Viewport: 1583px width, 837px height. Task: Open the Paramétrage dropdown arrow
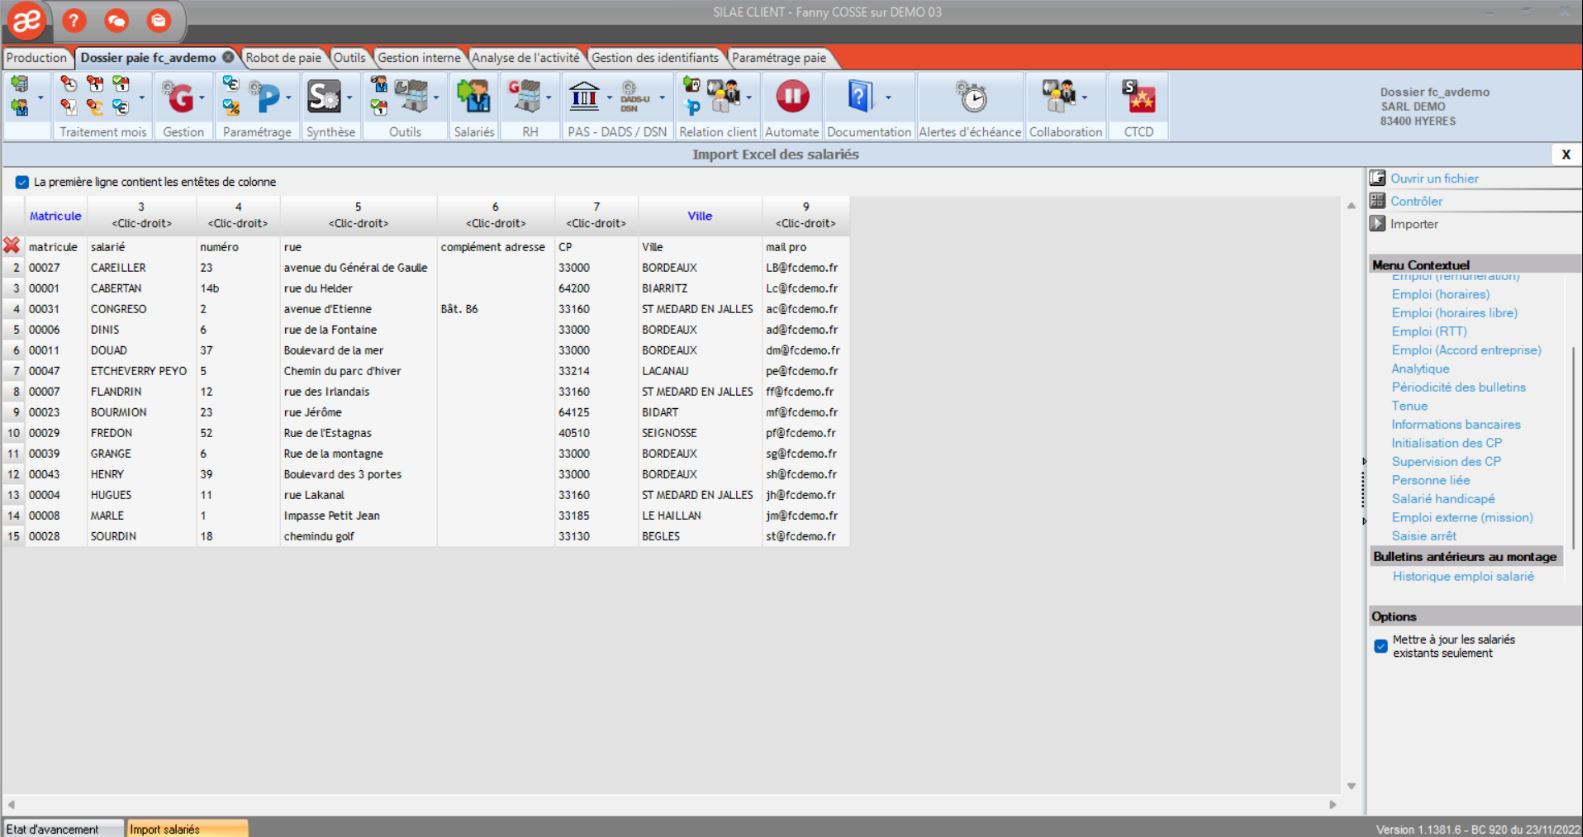(x=289, y=98)
